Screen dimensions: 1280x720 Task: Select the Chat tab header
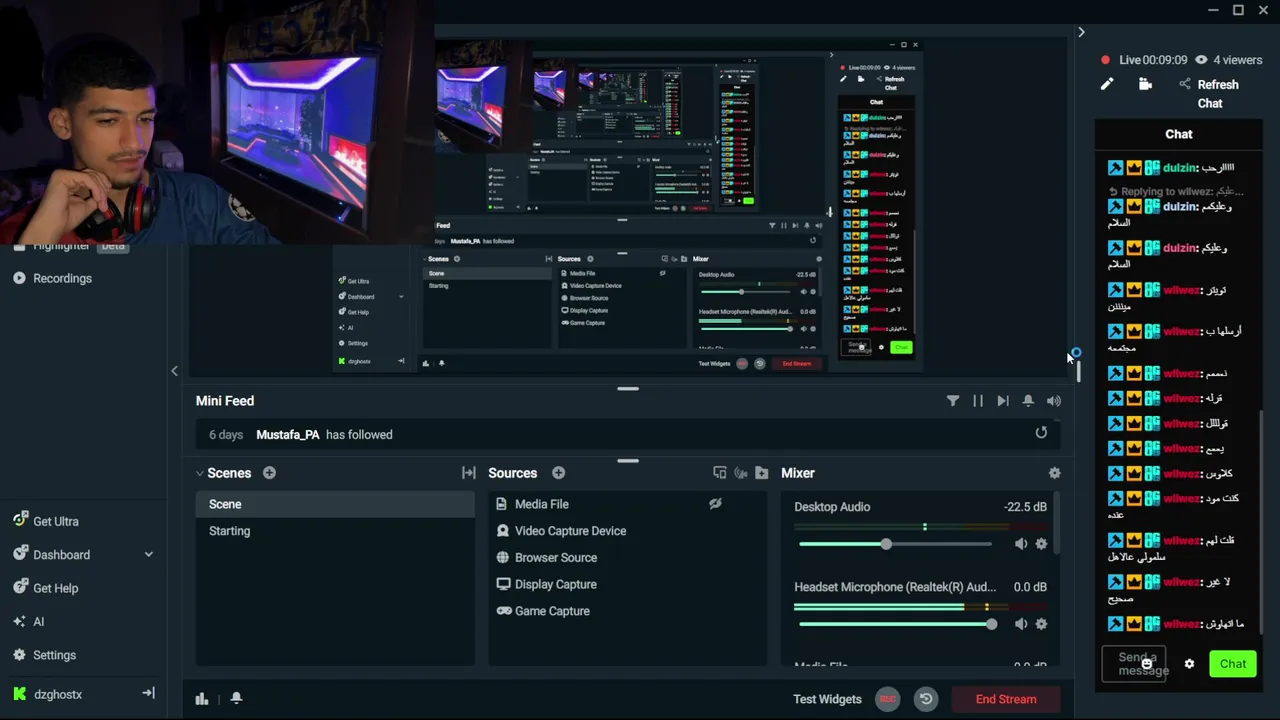tap(1179, 134)
